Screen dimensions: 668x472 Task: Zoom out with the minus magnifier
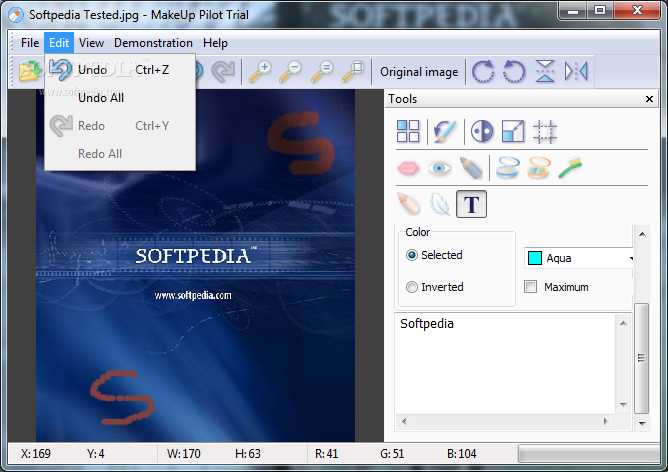291,71
